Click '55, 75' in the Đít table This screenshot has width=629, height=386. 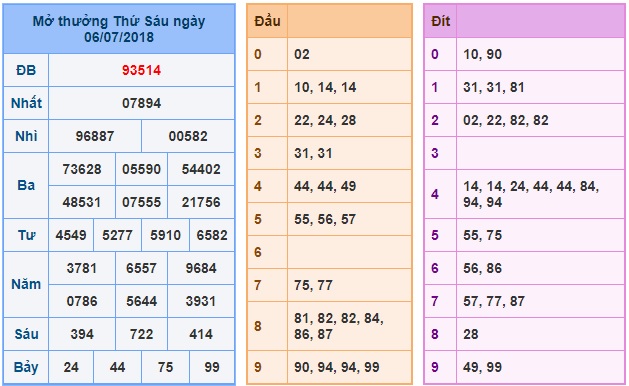point(483,235)
